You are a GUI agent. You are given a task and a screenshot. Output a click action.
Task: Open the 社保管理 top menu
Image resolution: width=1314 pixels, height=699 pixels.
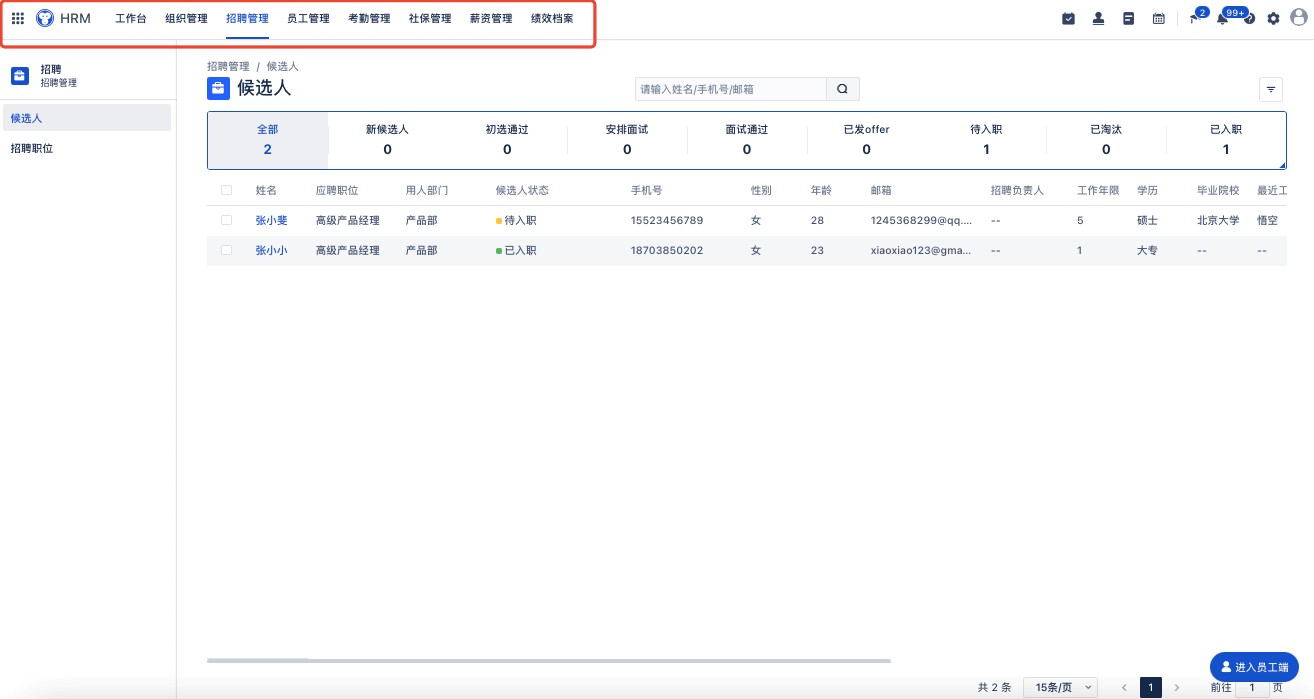click(430, 18)
